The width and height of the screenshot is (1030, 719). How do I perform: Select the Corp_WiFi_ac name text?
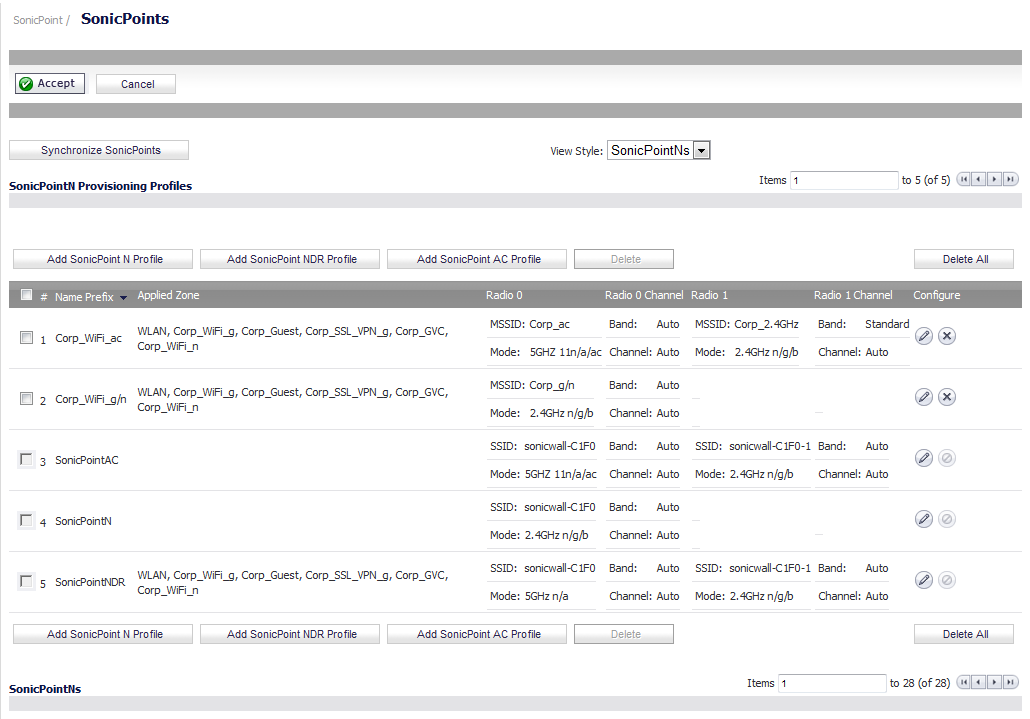click(88, 338)
